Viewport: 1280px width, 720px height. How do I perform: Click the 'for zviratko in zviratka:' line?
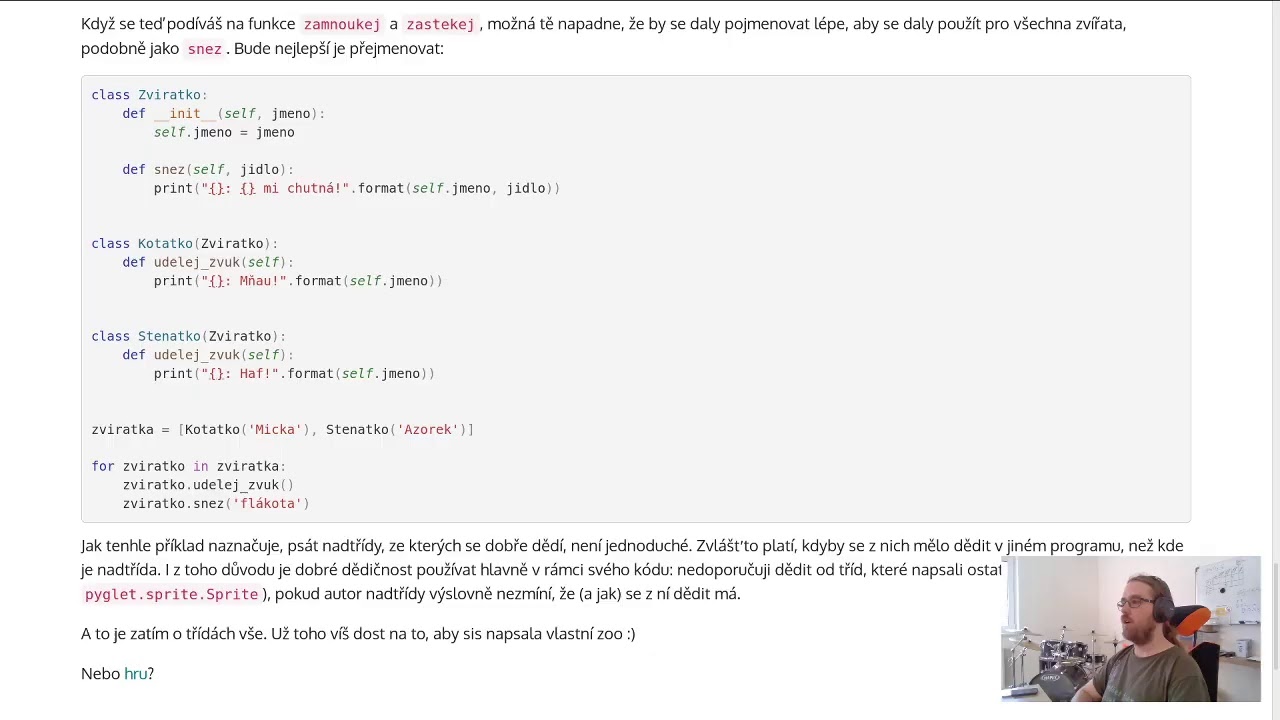pyautogui.click(x=189, y=467)
